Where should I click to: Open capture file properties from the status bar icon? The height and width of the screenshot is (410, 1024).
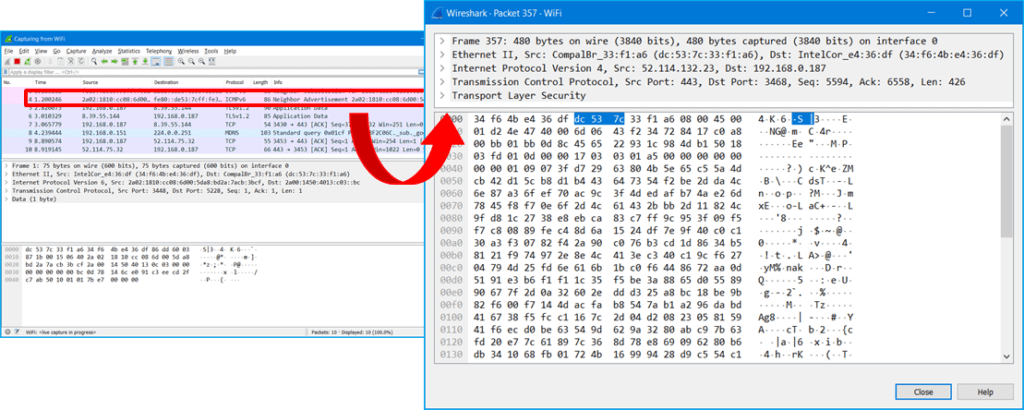point(16,332)
